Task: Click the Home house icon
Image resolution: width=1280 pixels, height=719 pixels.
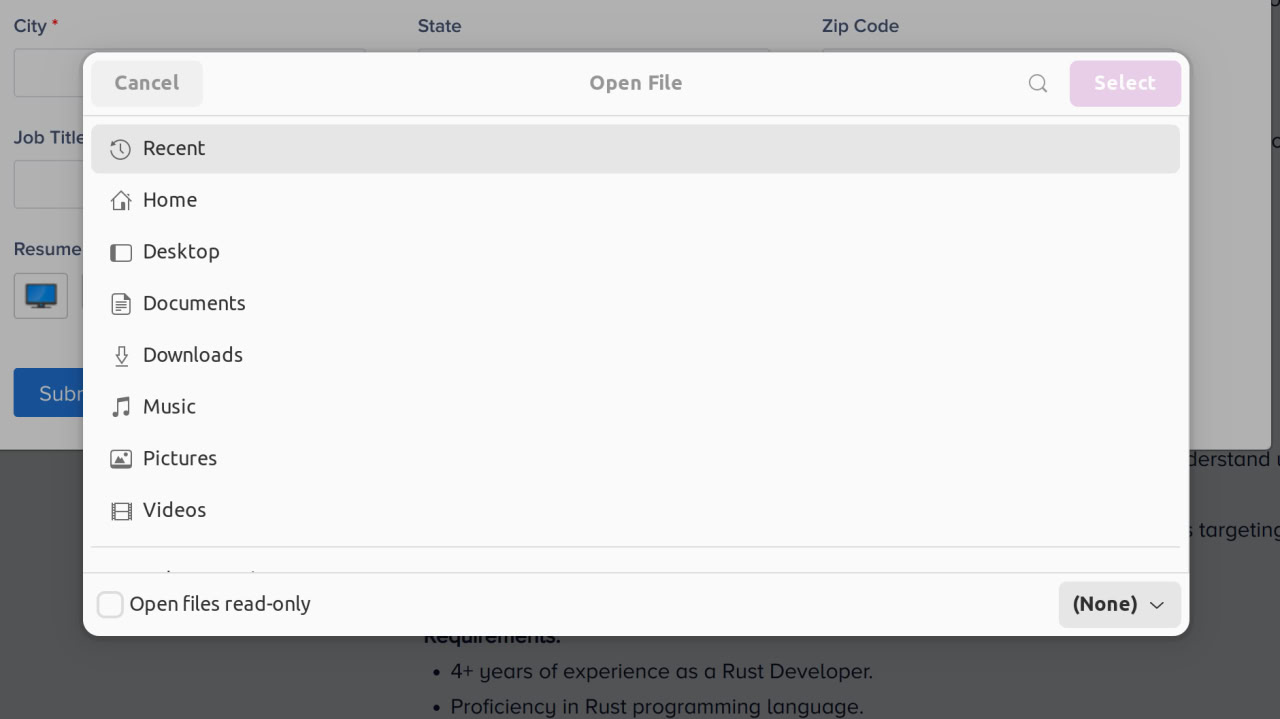Action: click(121, 200)
